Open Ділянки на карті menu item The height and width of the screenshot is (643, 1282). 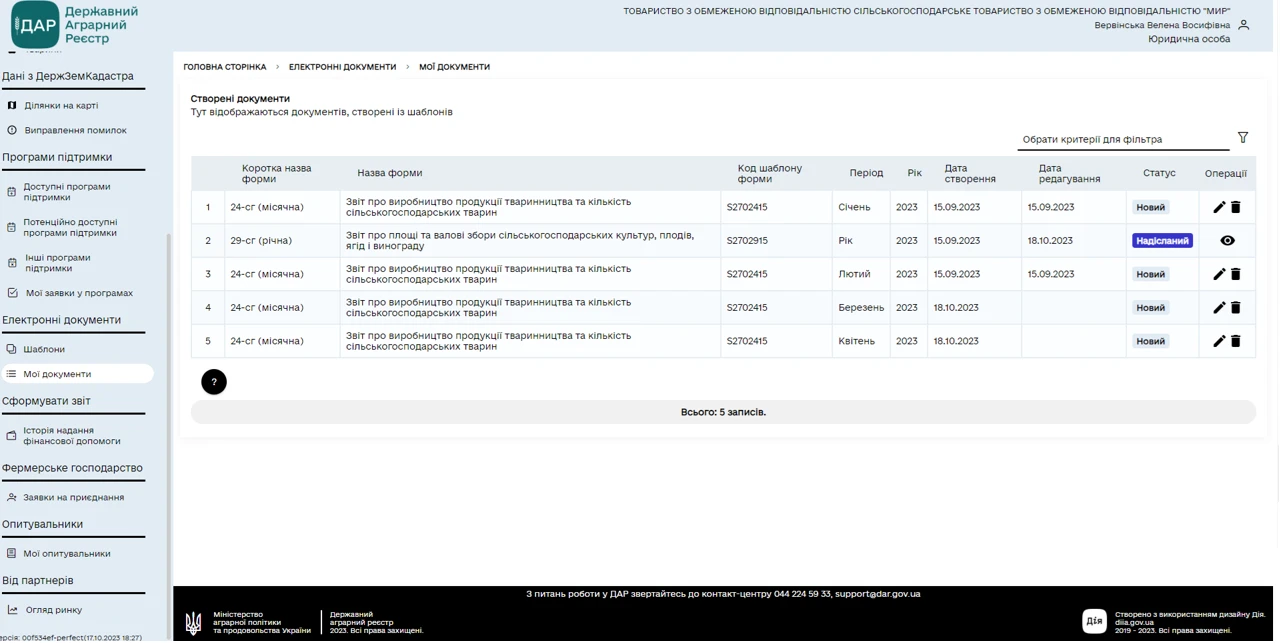61,106
